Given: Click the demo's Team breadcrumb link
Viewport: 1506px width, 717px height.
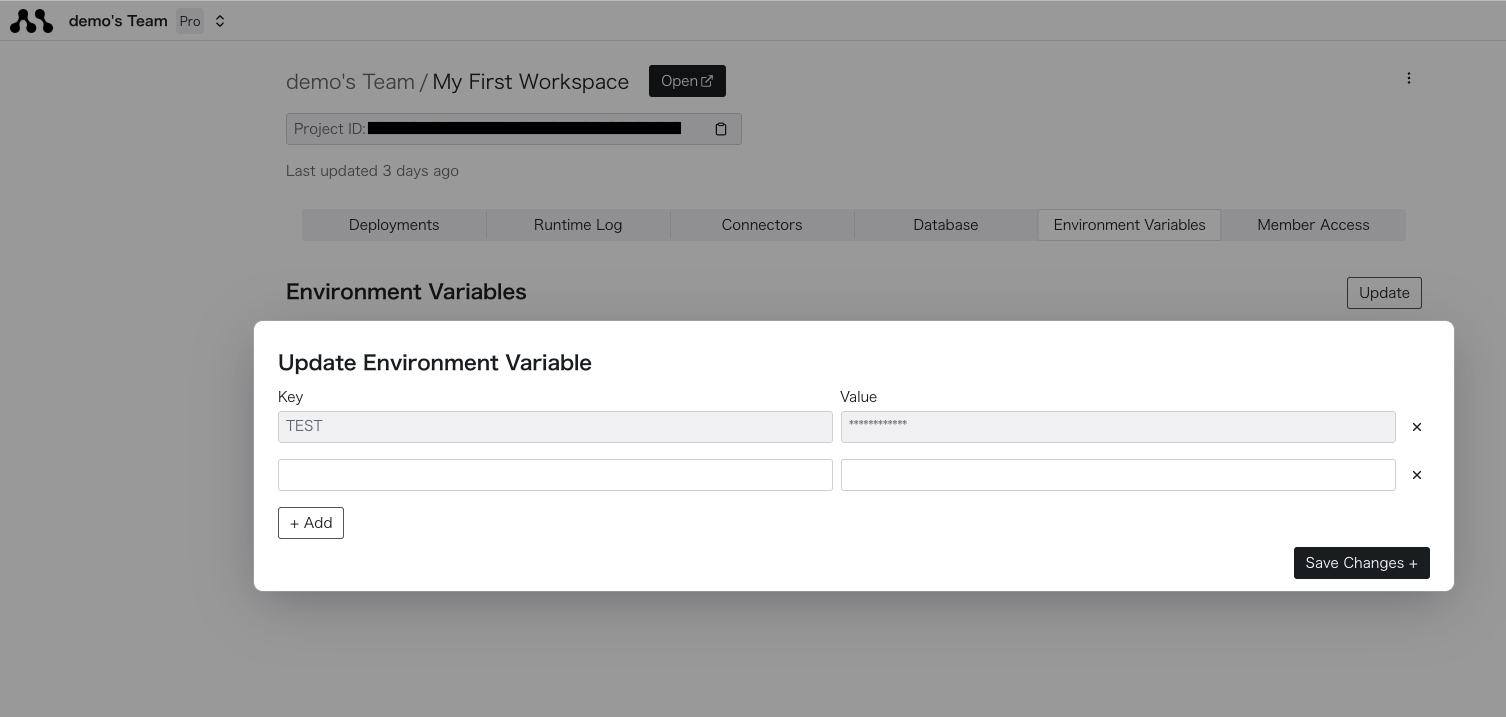Looking at the screenshot, I should (x=350, y=82).
